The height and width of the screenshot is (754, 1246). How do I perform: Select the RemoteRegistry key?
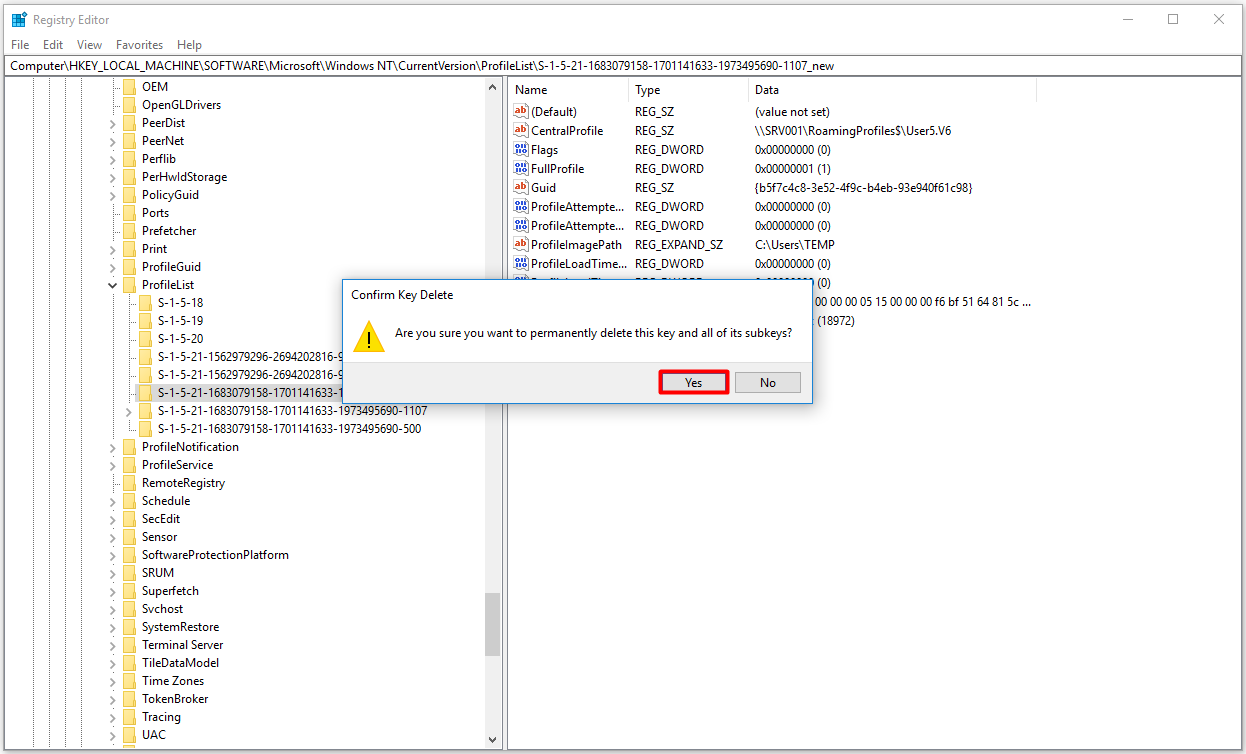(183, 483)
